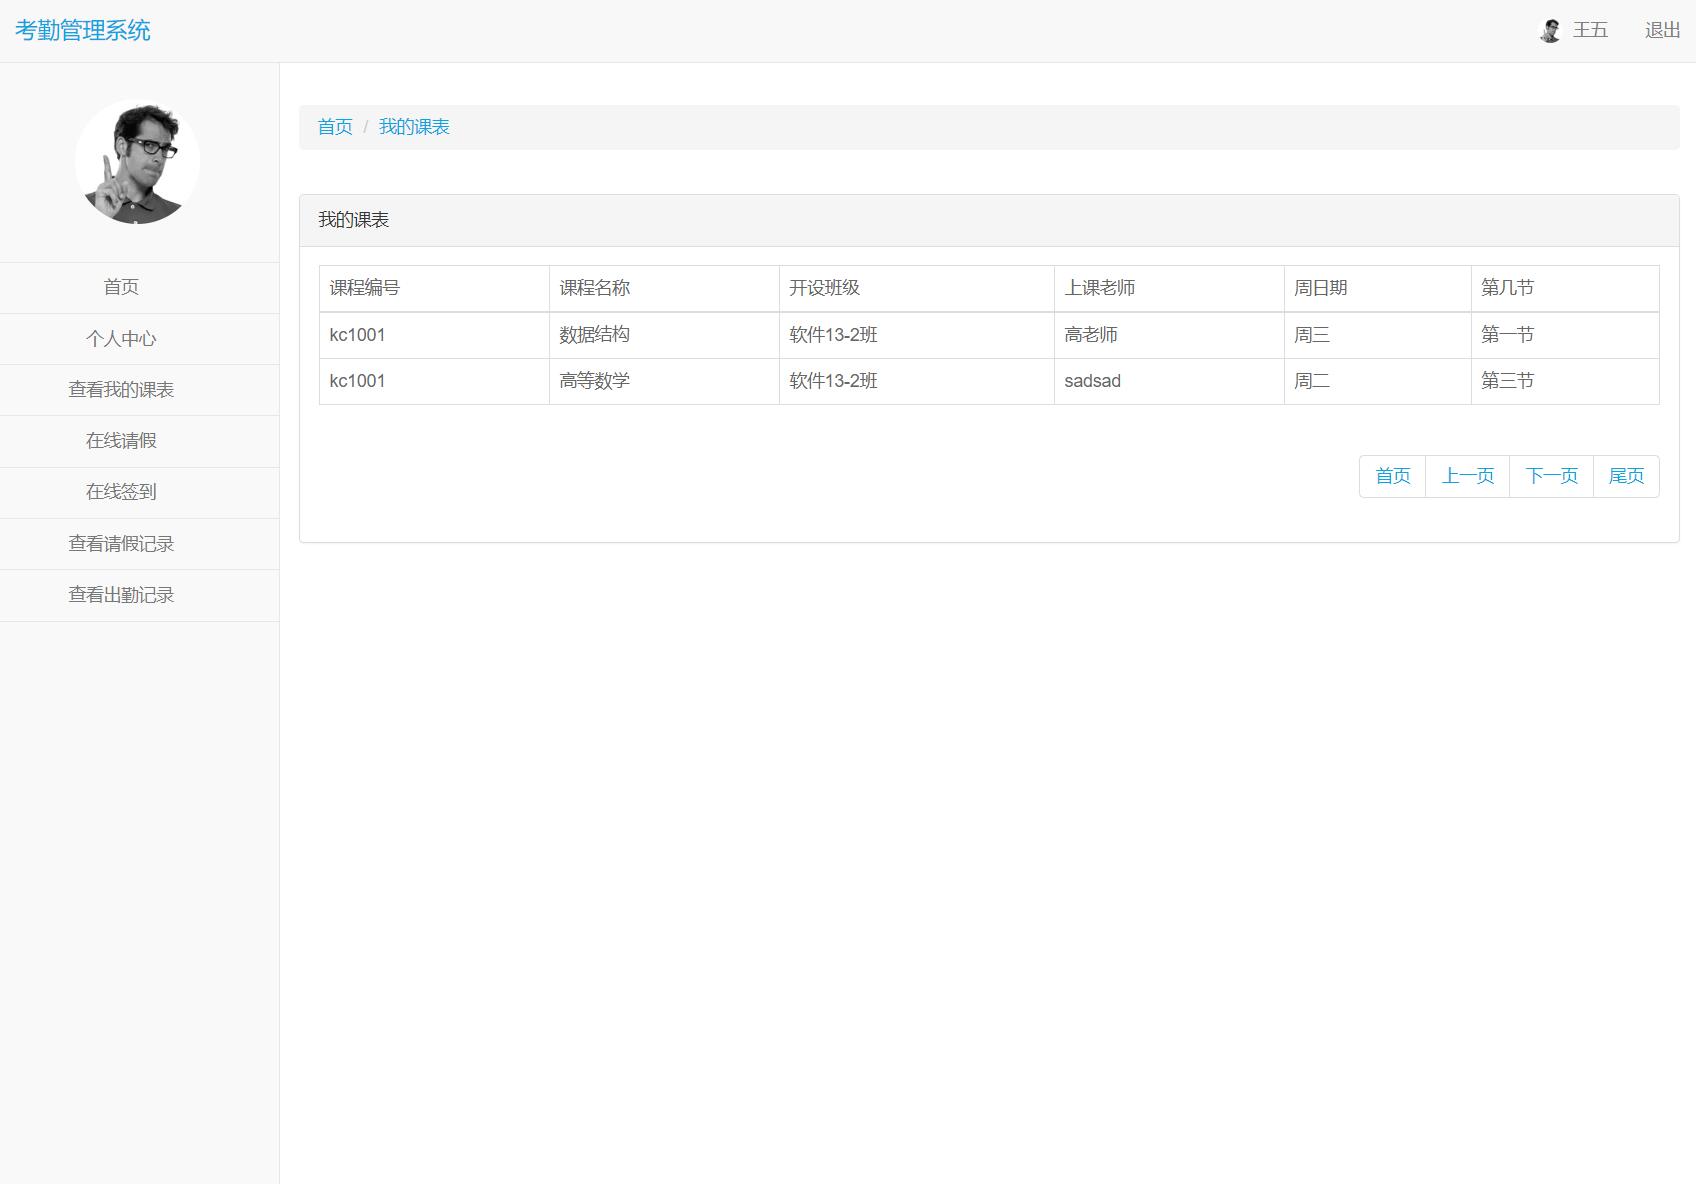View 查看出勤记录 in the sidebar
The height and width of the screenshot is (1184, 1696).
121,595
